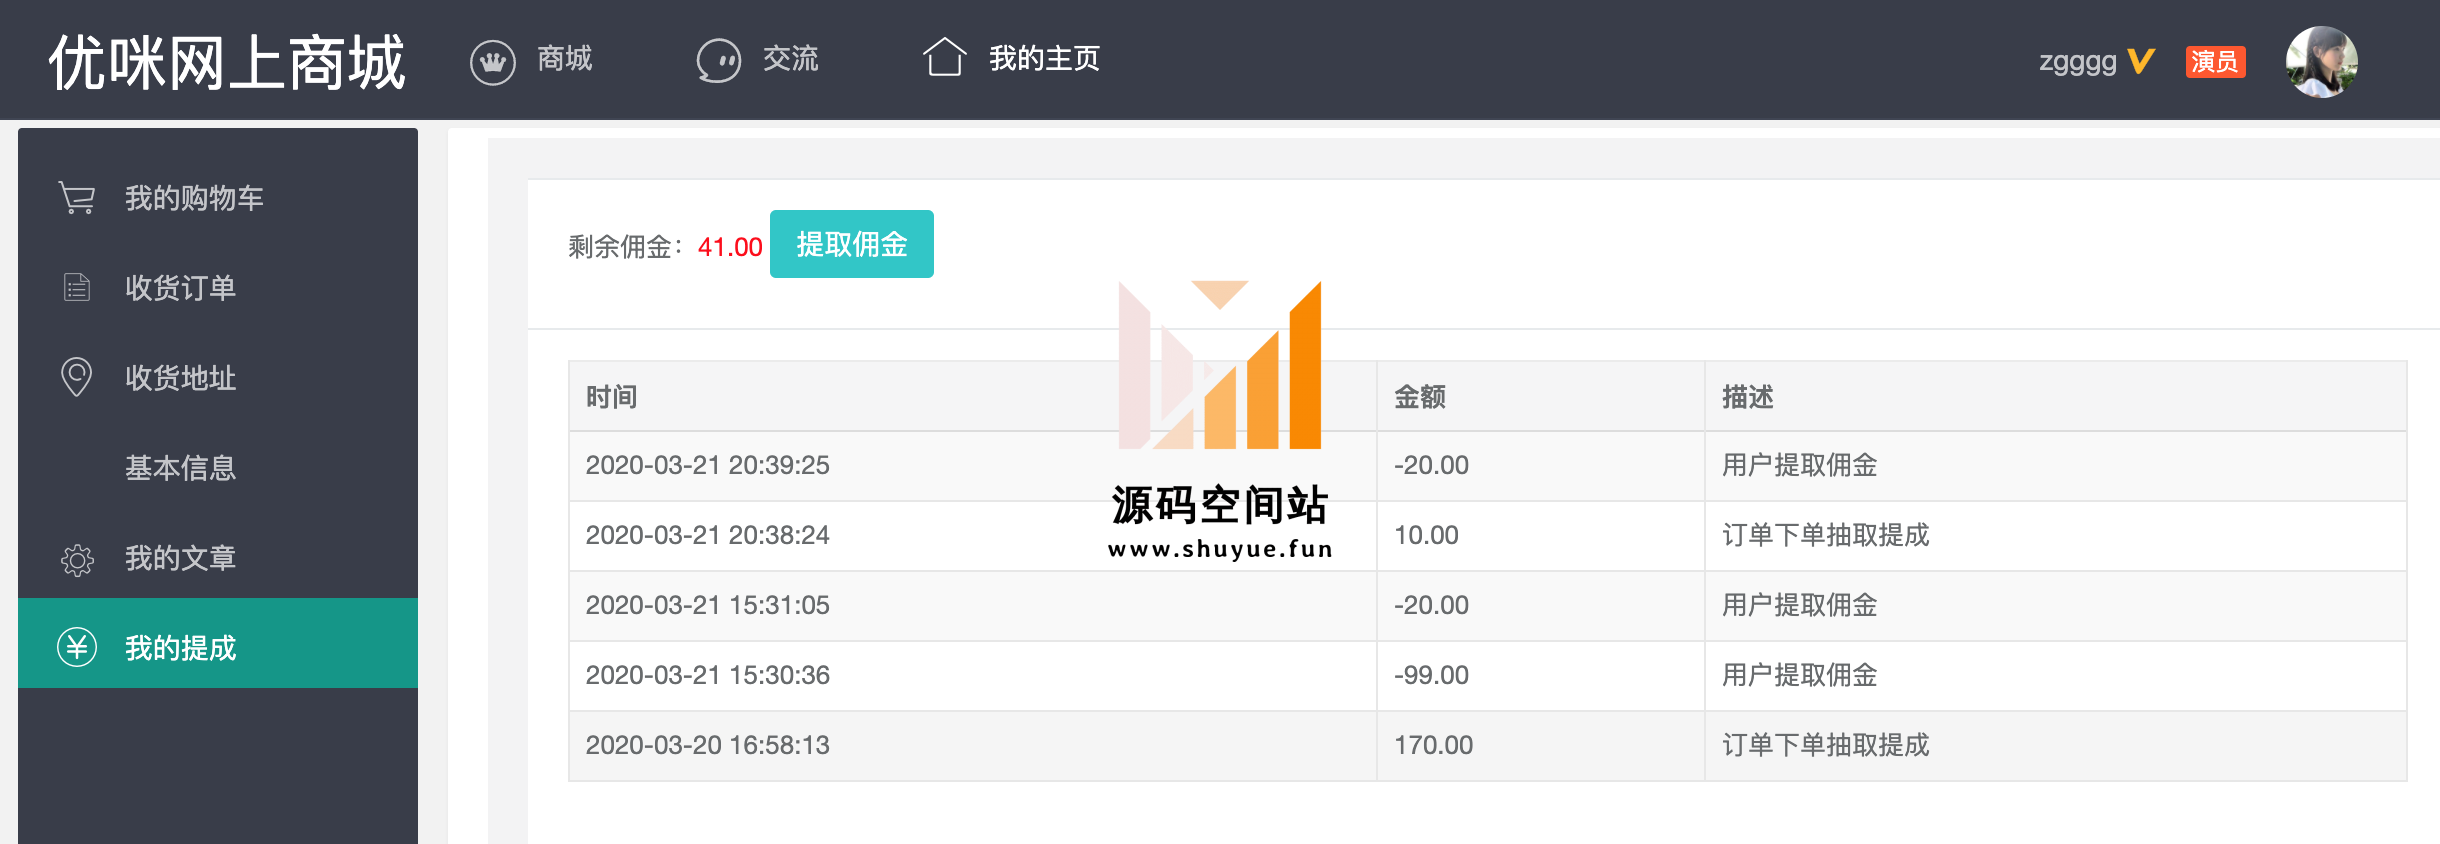
Task: Click the location pin icon beside 收货地址
Action: [77, 377]
